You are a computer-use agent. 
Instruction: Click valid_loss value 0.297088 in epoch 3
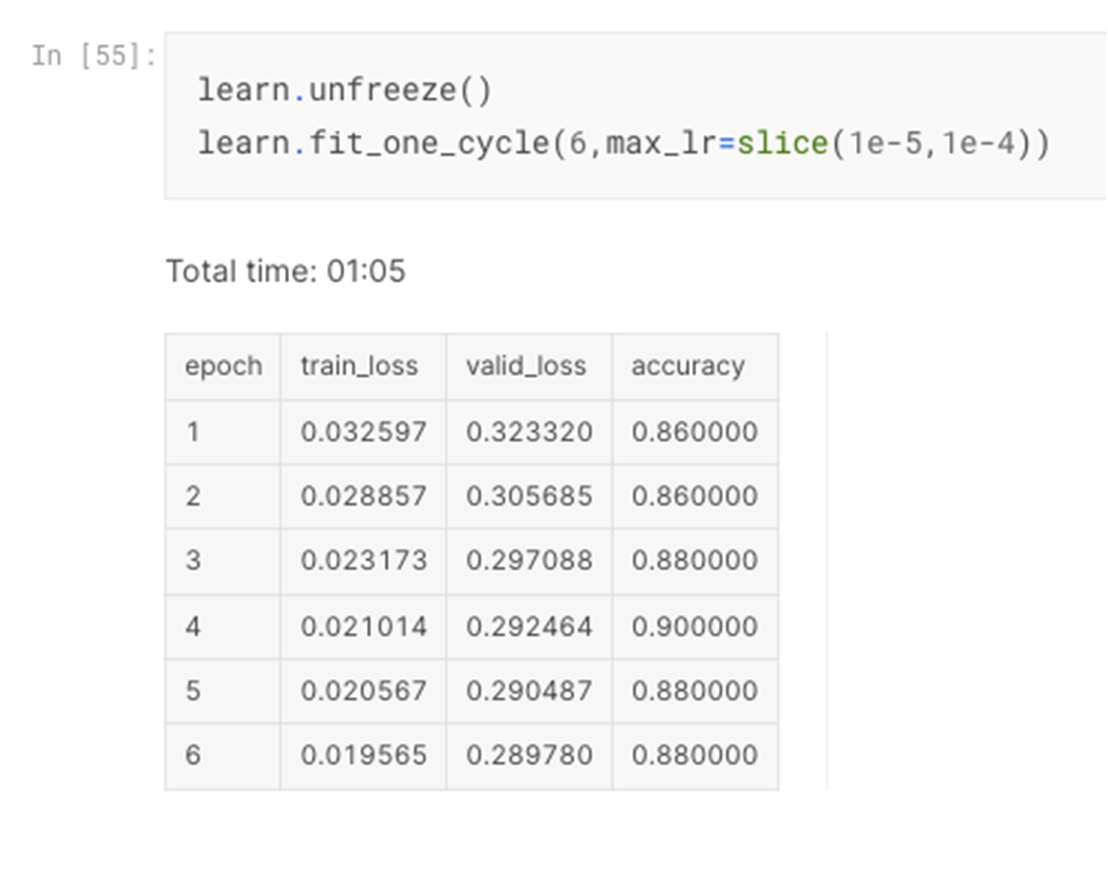pos(529,560)
